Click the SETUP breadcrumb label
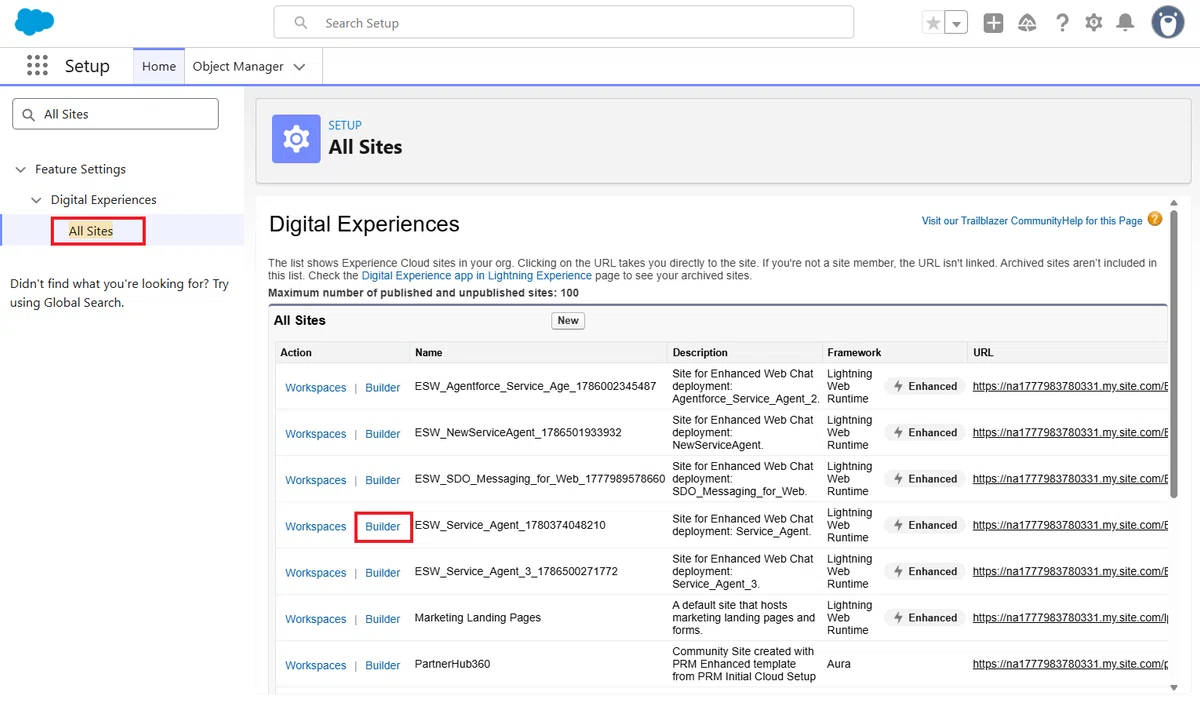The image size is (1200, 703). click(x=345, y=125)
